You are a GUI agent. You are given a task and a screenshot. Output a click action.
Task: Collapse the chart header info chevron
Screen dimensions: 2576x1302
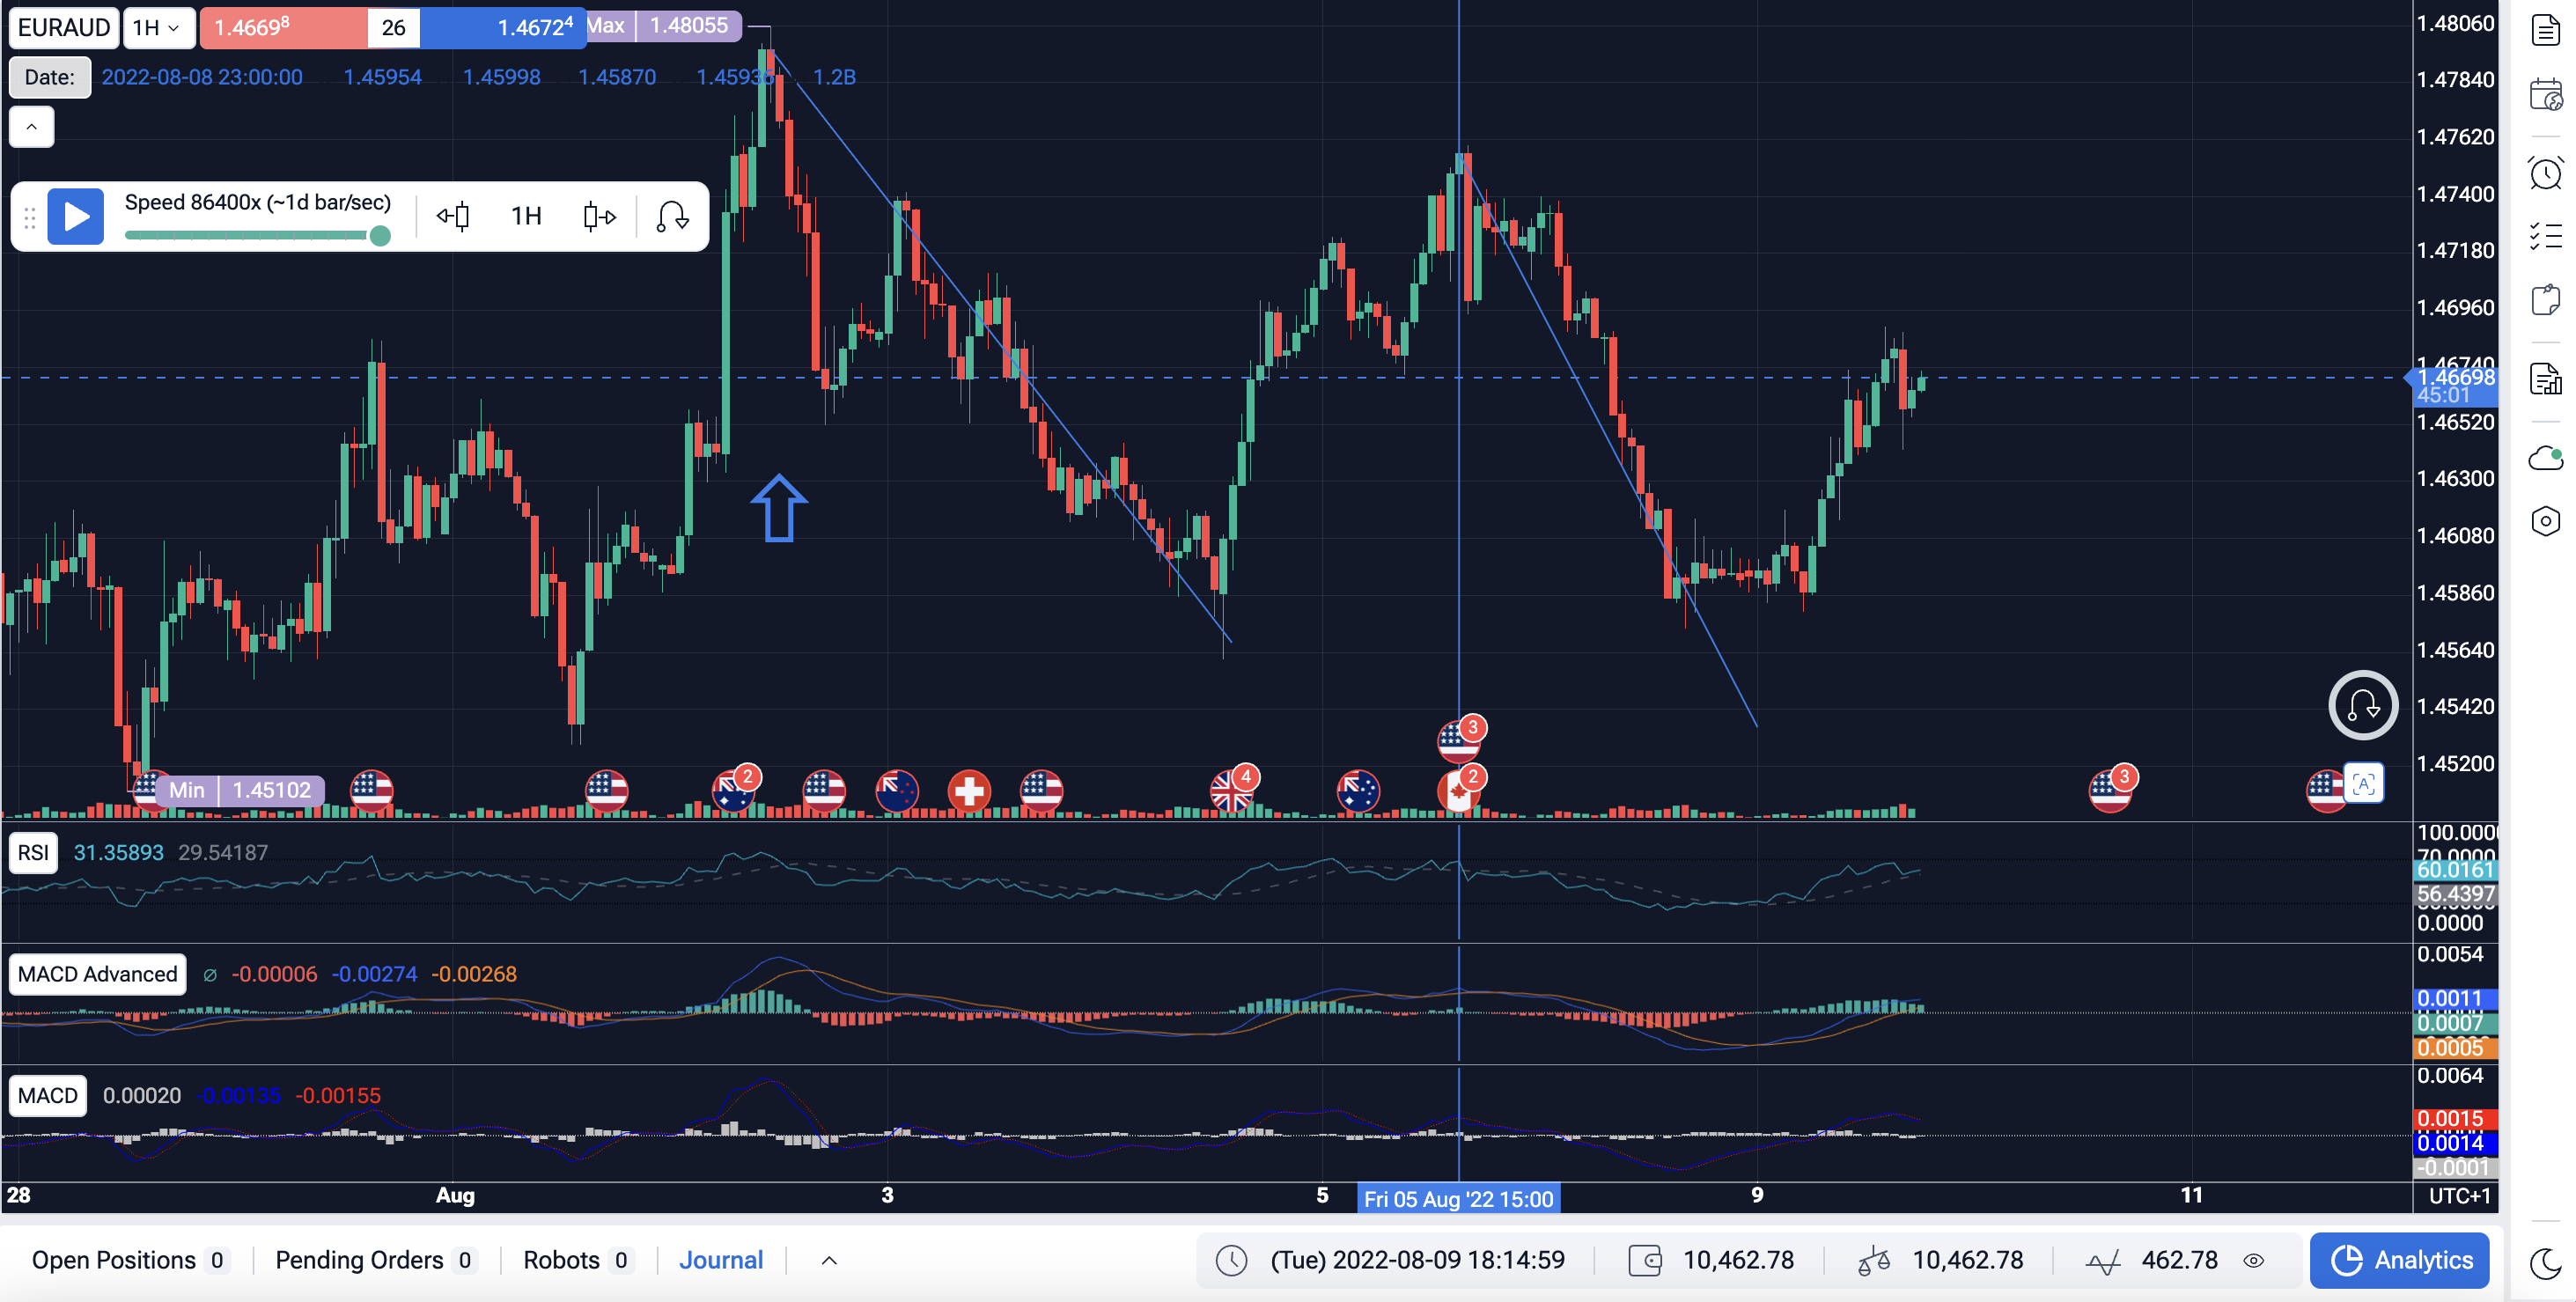(32, 127)
